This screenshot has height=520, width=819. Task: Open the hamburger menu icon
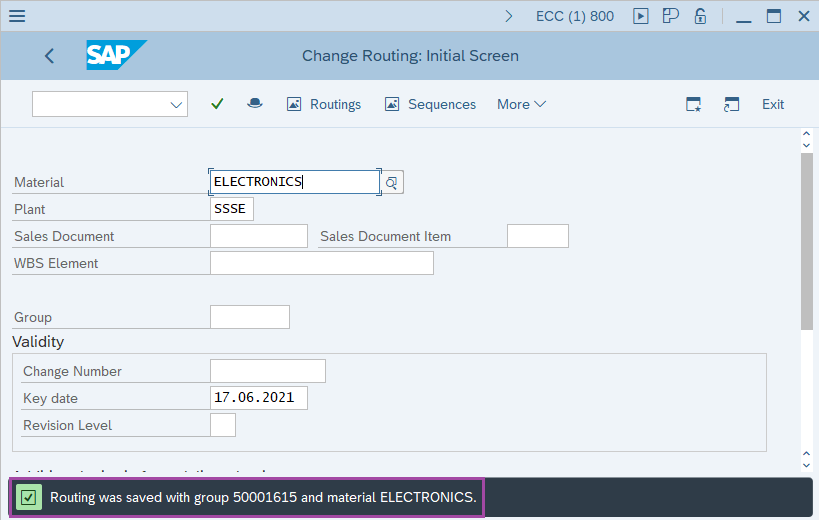pos(17,16)
